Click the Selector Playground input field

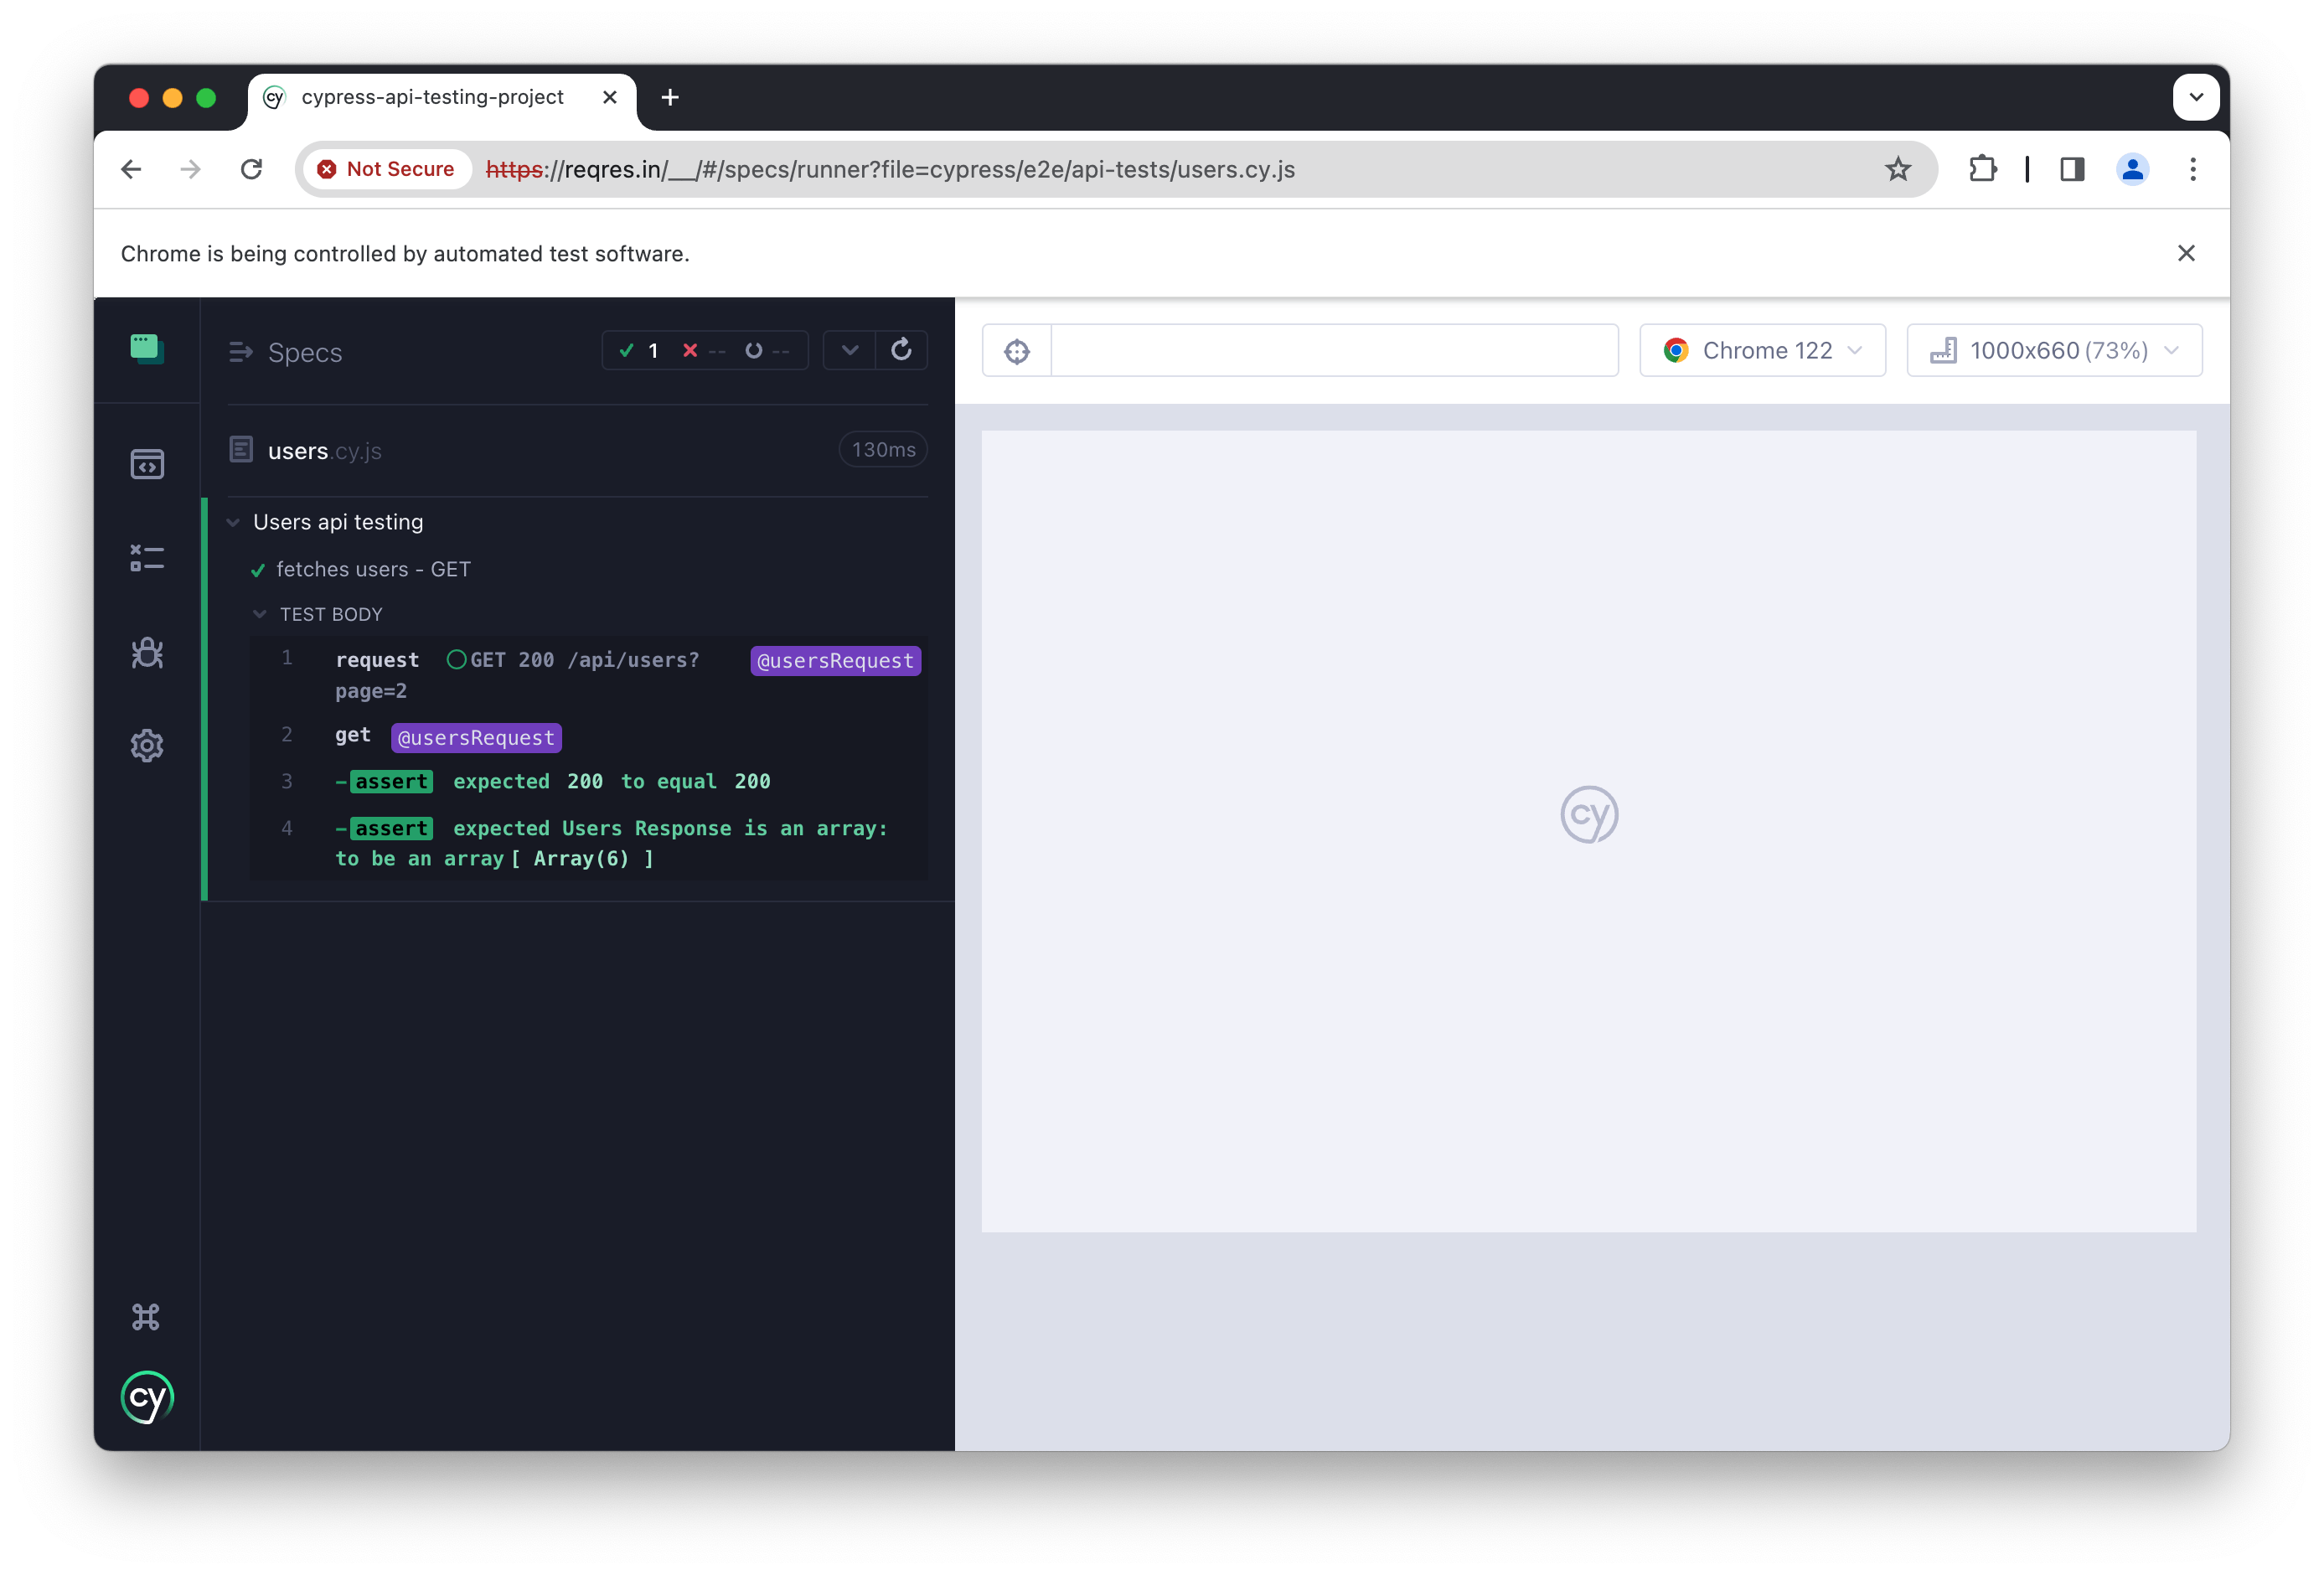tap(1335, 350)
